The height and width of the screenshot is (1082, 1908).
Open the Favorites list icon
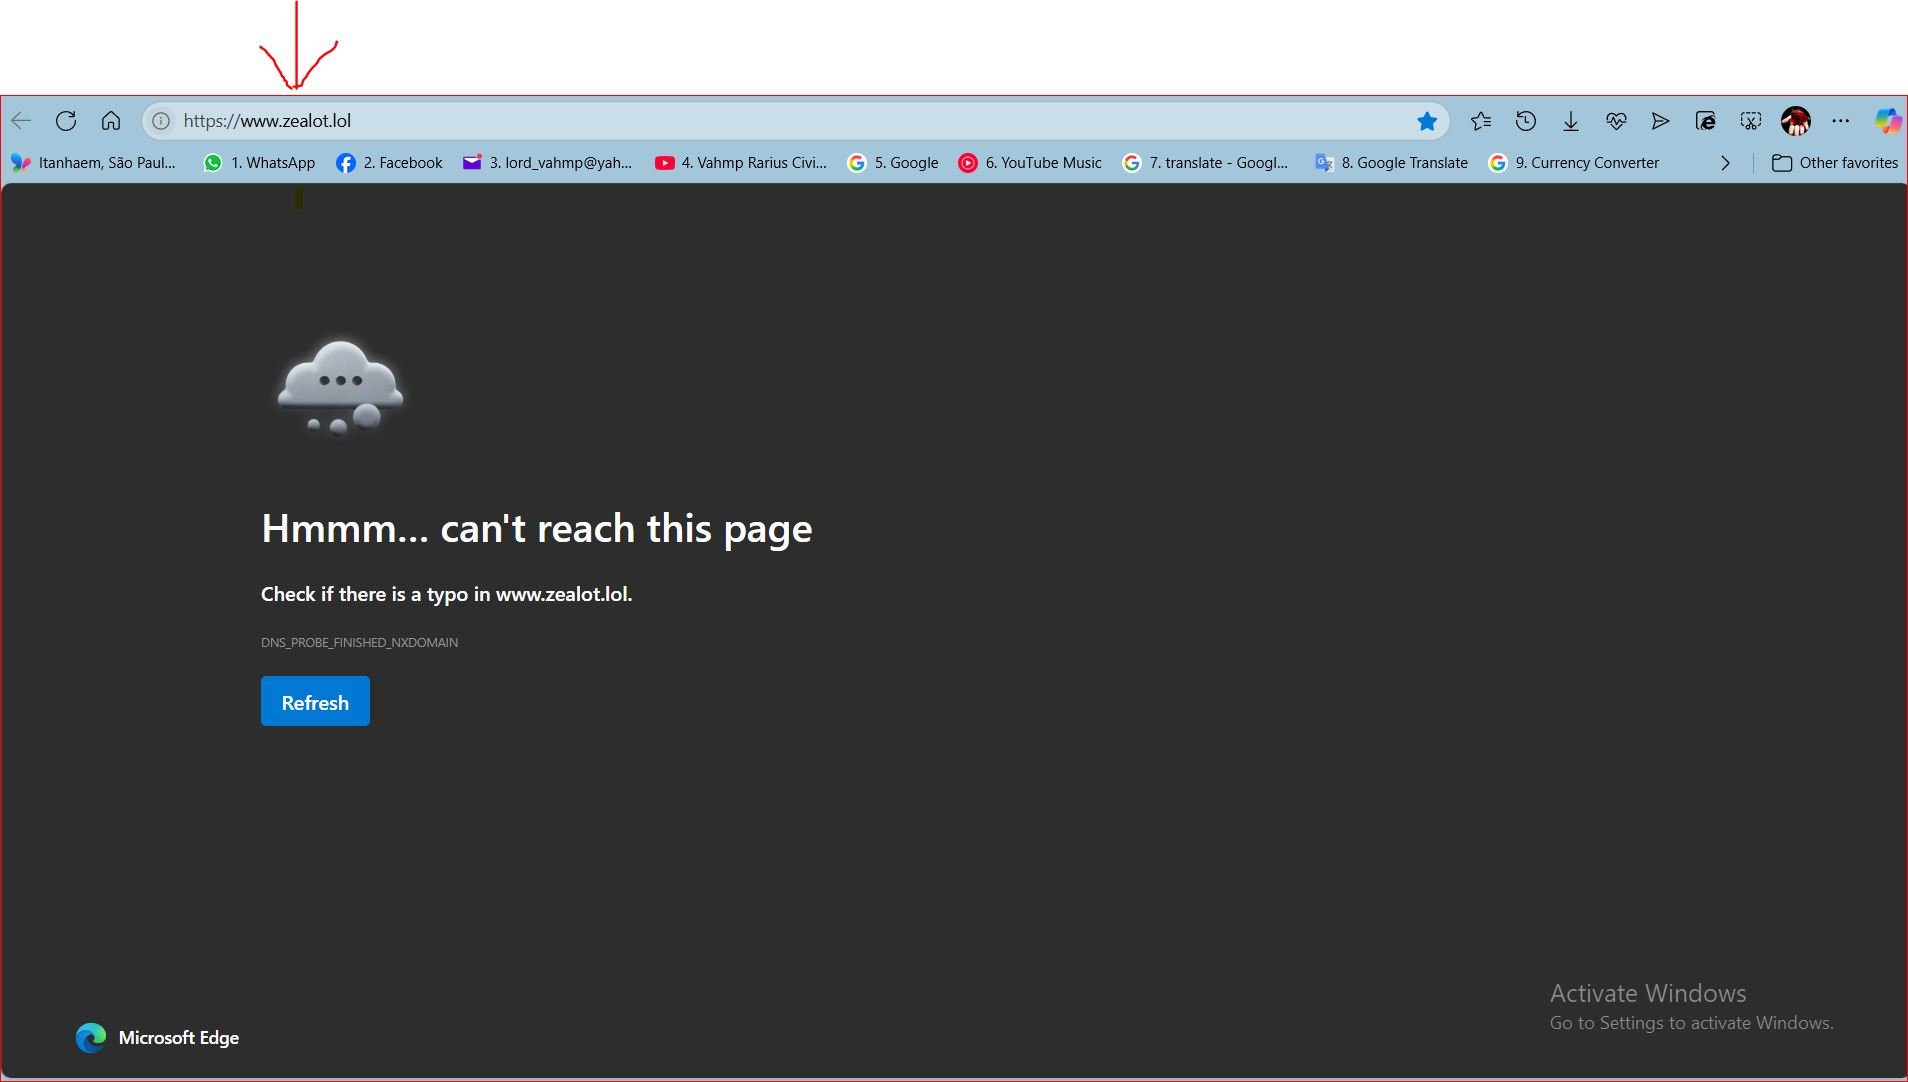[x=1481, y=121]
